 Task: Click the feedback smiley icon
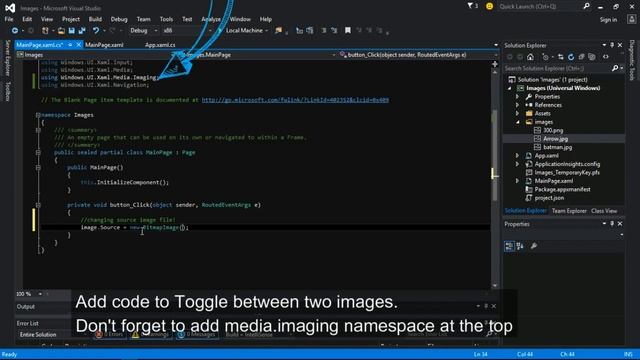coord(489,6)
